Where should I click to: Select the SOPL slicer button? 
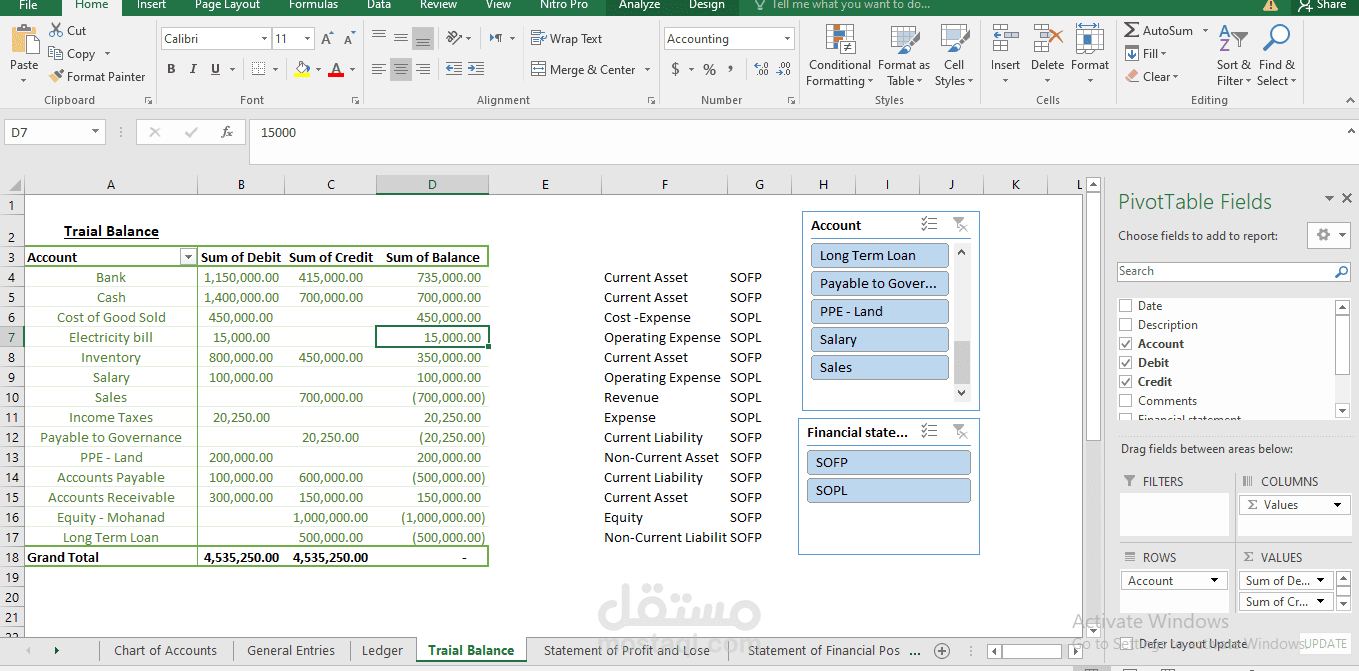[888, 490]
